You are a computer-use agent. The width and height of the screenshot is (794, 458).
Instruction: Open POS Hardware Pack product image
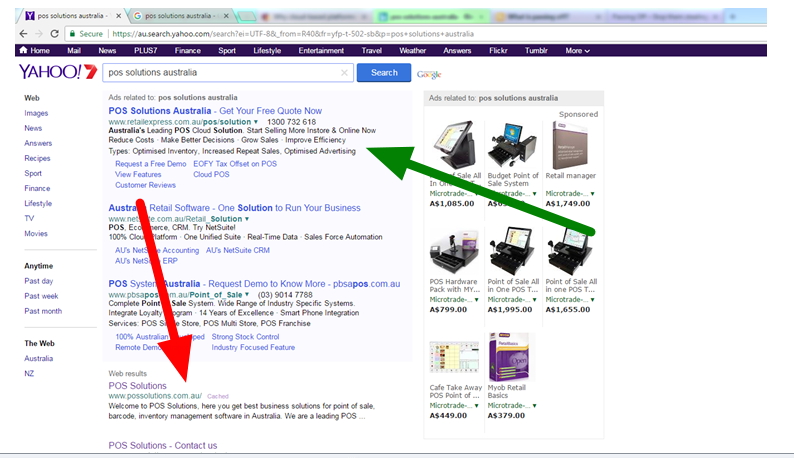454,252
